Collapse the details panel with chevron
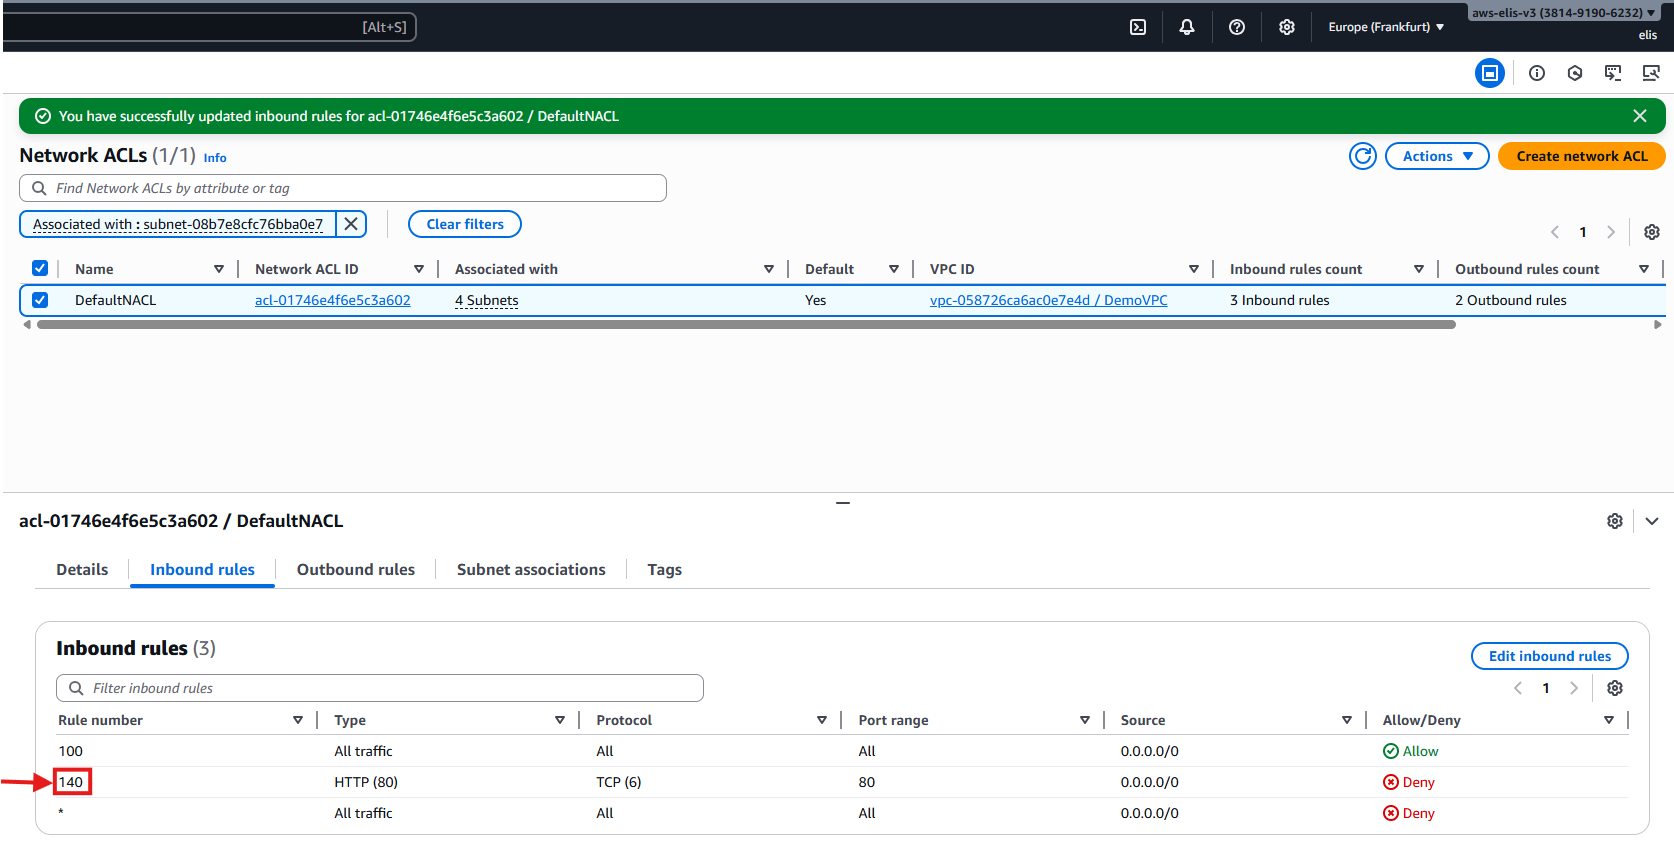This screenshot has width=1674, height=865. click(1652, 521)
